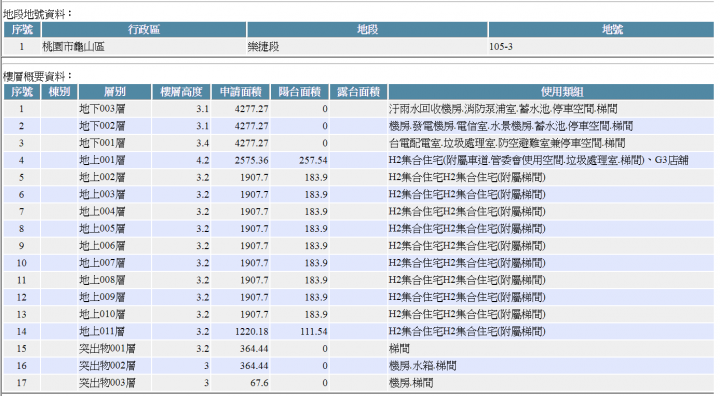This screenshot has height=396, width=720.
Task: Select the 地上002層 row label
Action: point(102,177)
